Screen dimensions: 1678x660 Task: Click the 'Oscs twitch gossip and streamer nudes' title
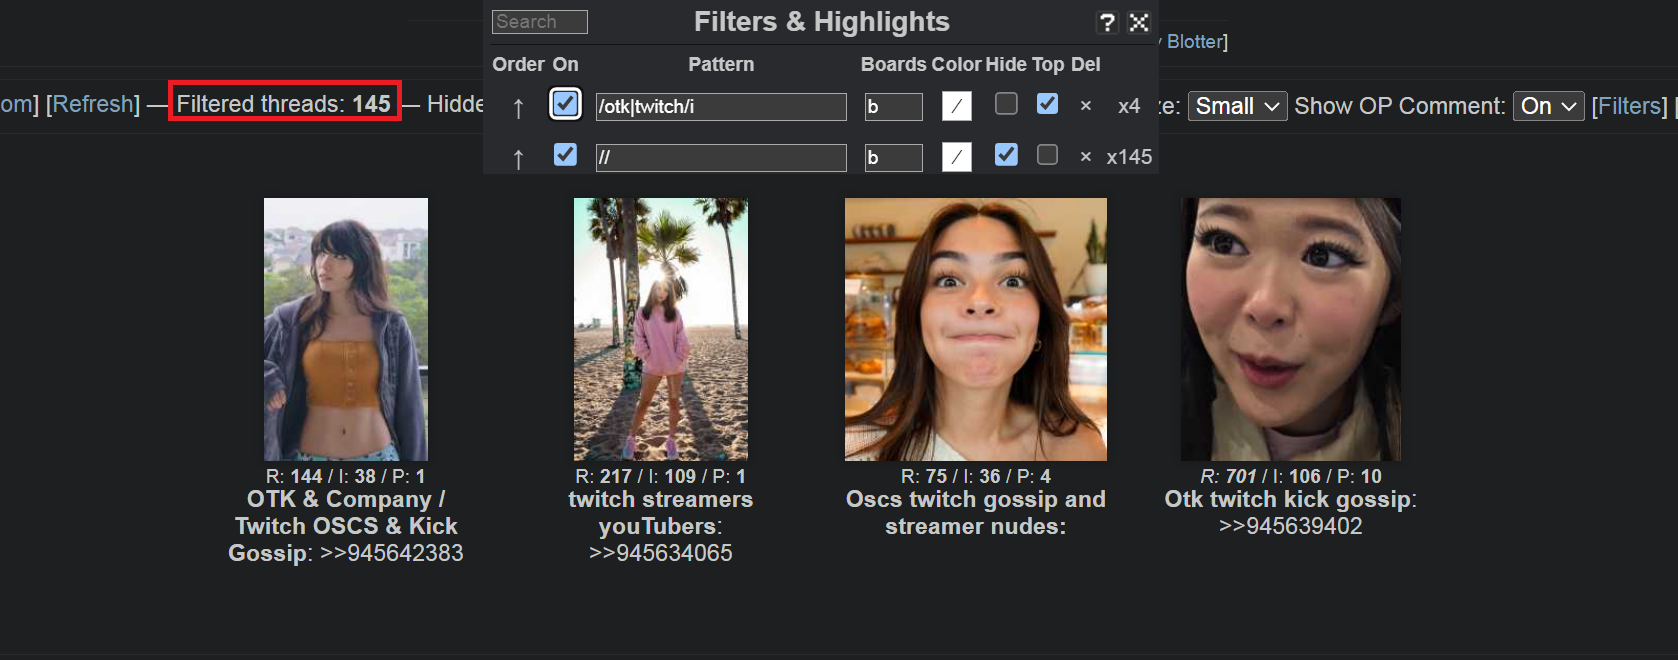coord(976,513)
